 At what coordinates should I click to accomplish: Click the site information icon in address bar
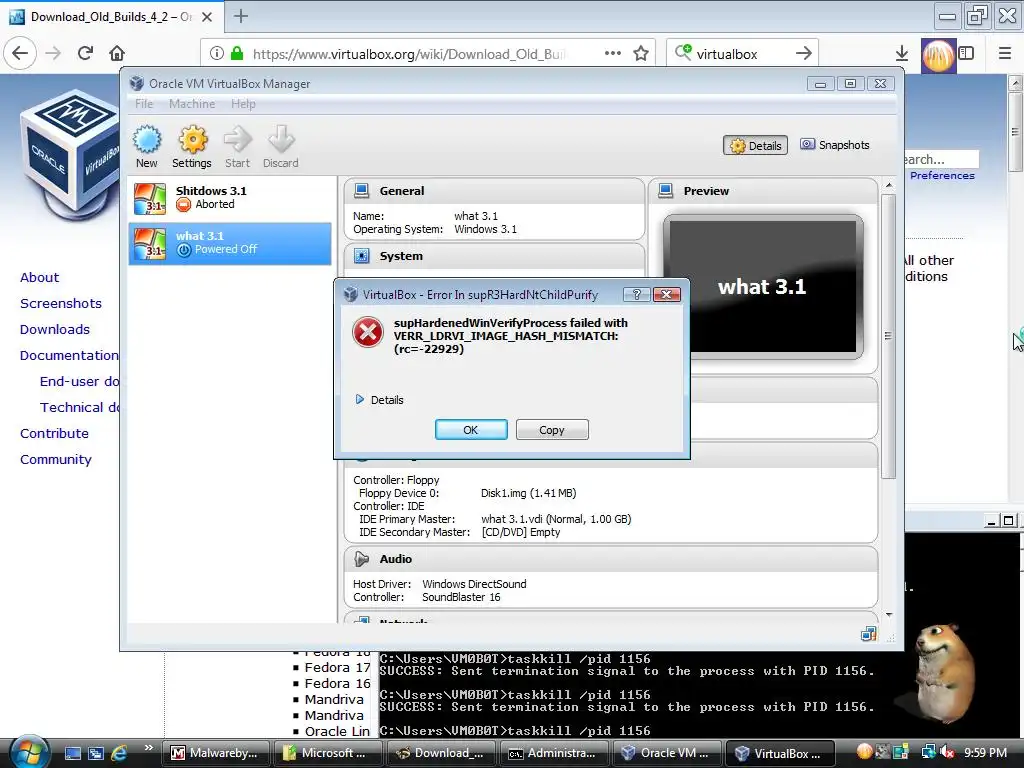click(217, 53)
